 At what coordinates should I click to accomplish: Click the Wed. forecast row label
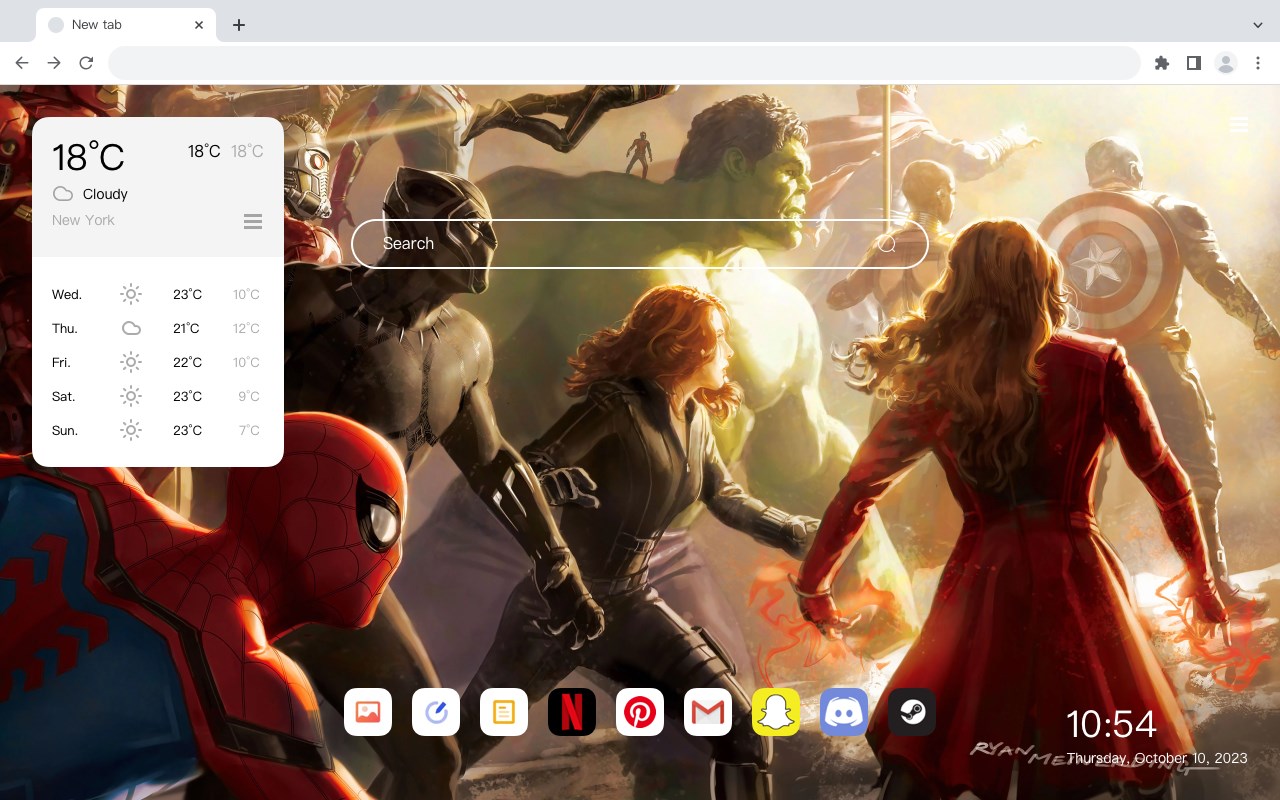(x=67, y=294)
